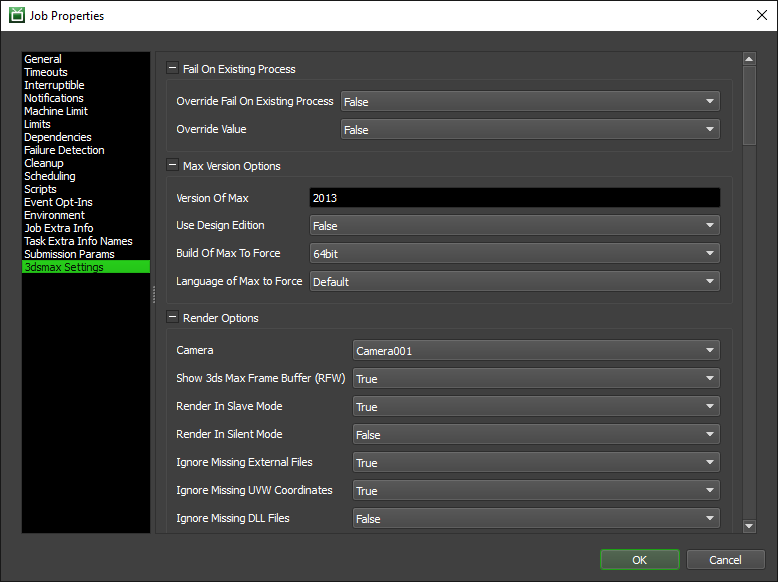Open Ignore Missing DLL Files dropdown
This screenshot has width=778, height=582.
pos(536,519)
